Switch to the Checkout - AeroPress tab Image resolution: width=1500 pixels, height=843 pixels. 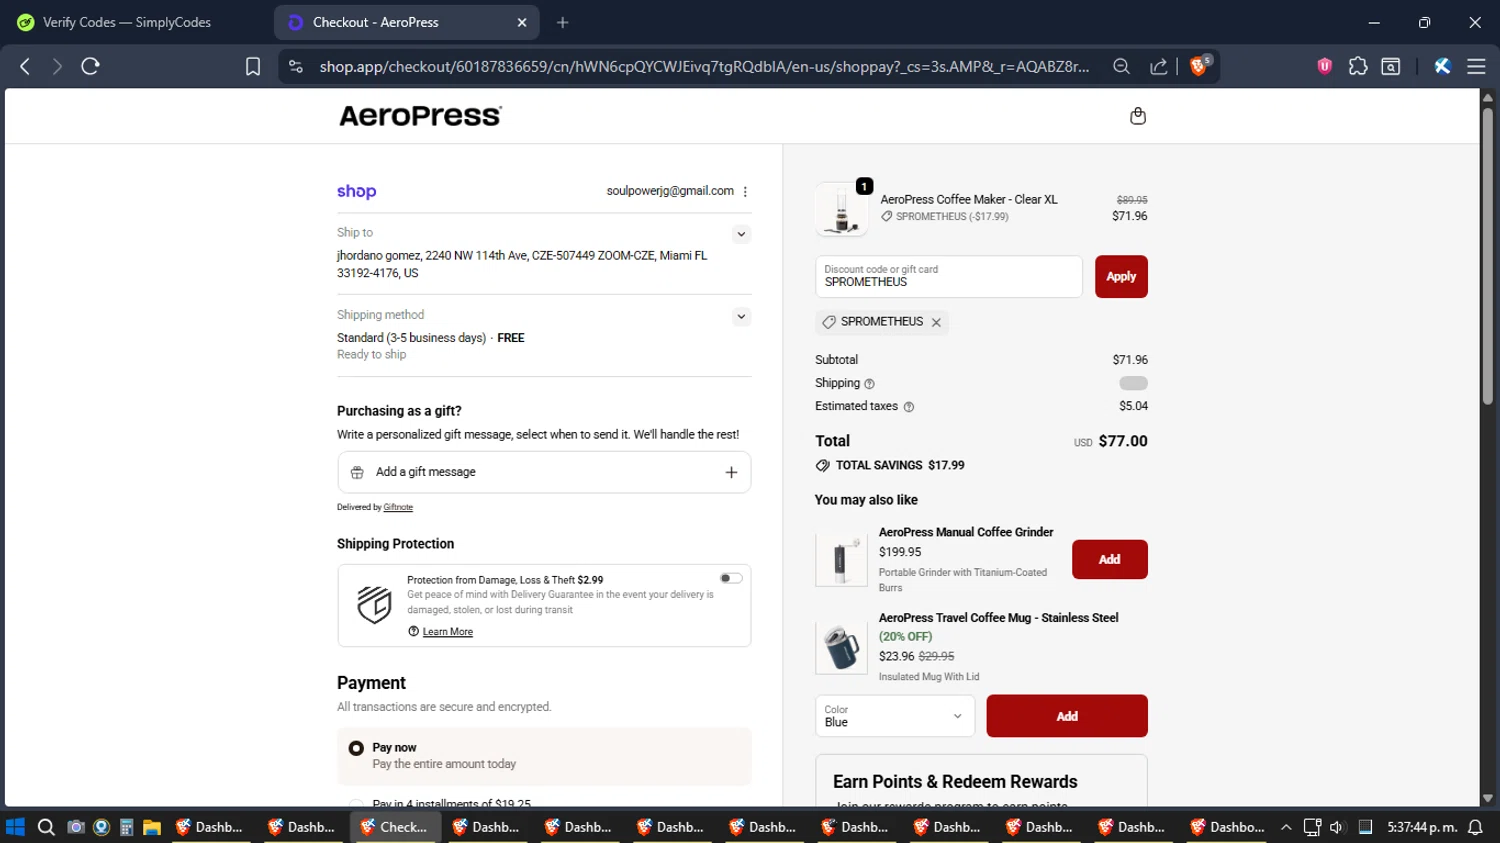coord(407,22)
